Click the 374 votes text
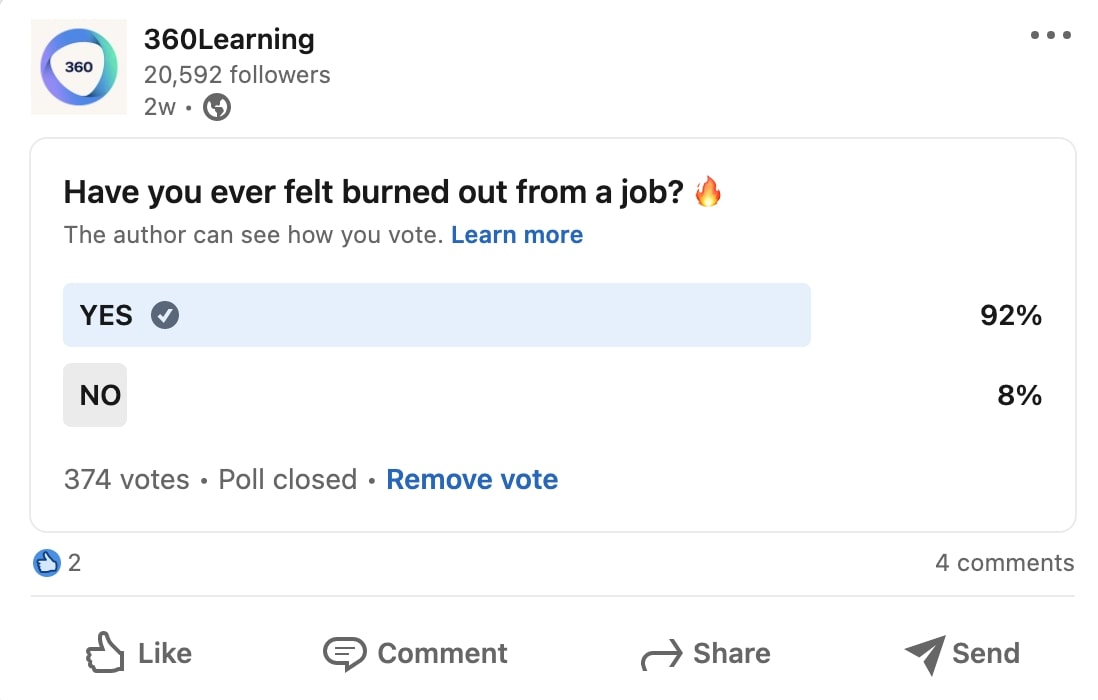Image resolution: width=1098 pixels, height=700 pixels. (x=125, y=479)
